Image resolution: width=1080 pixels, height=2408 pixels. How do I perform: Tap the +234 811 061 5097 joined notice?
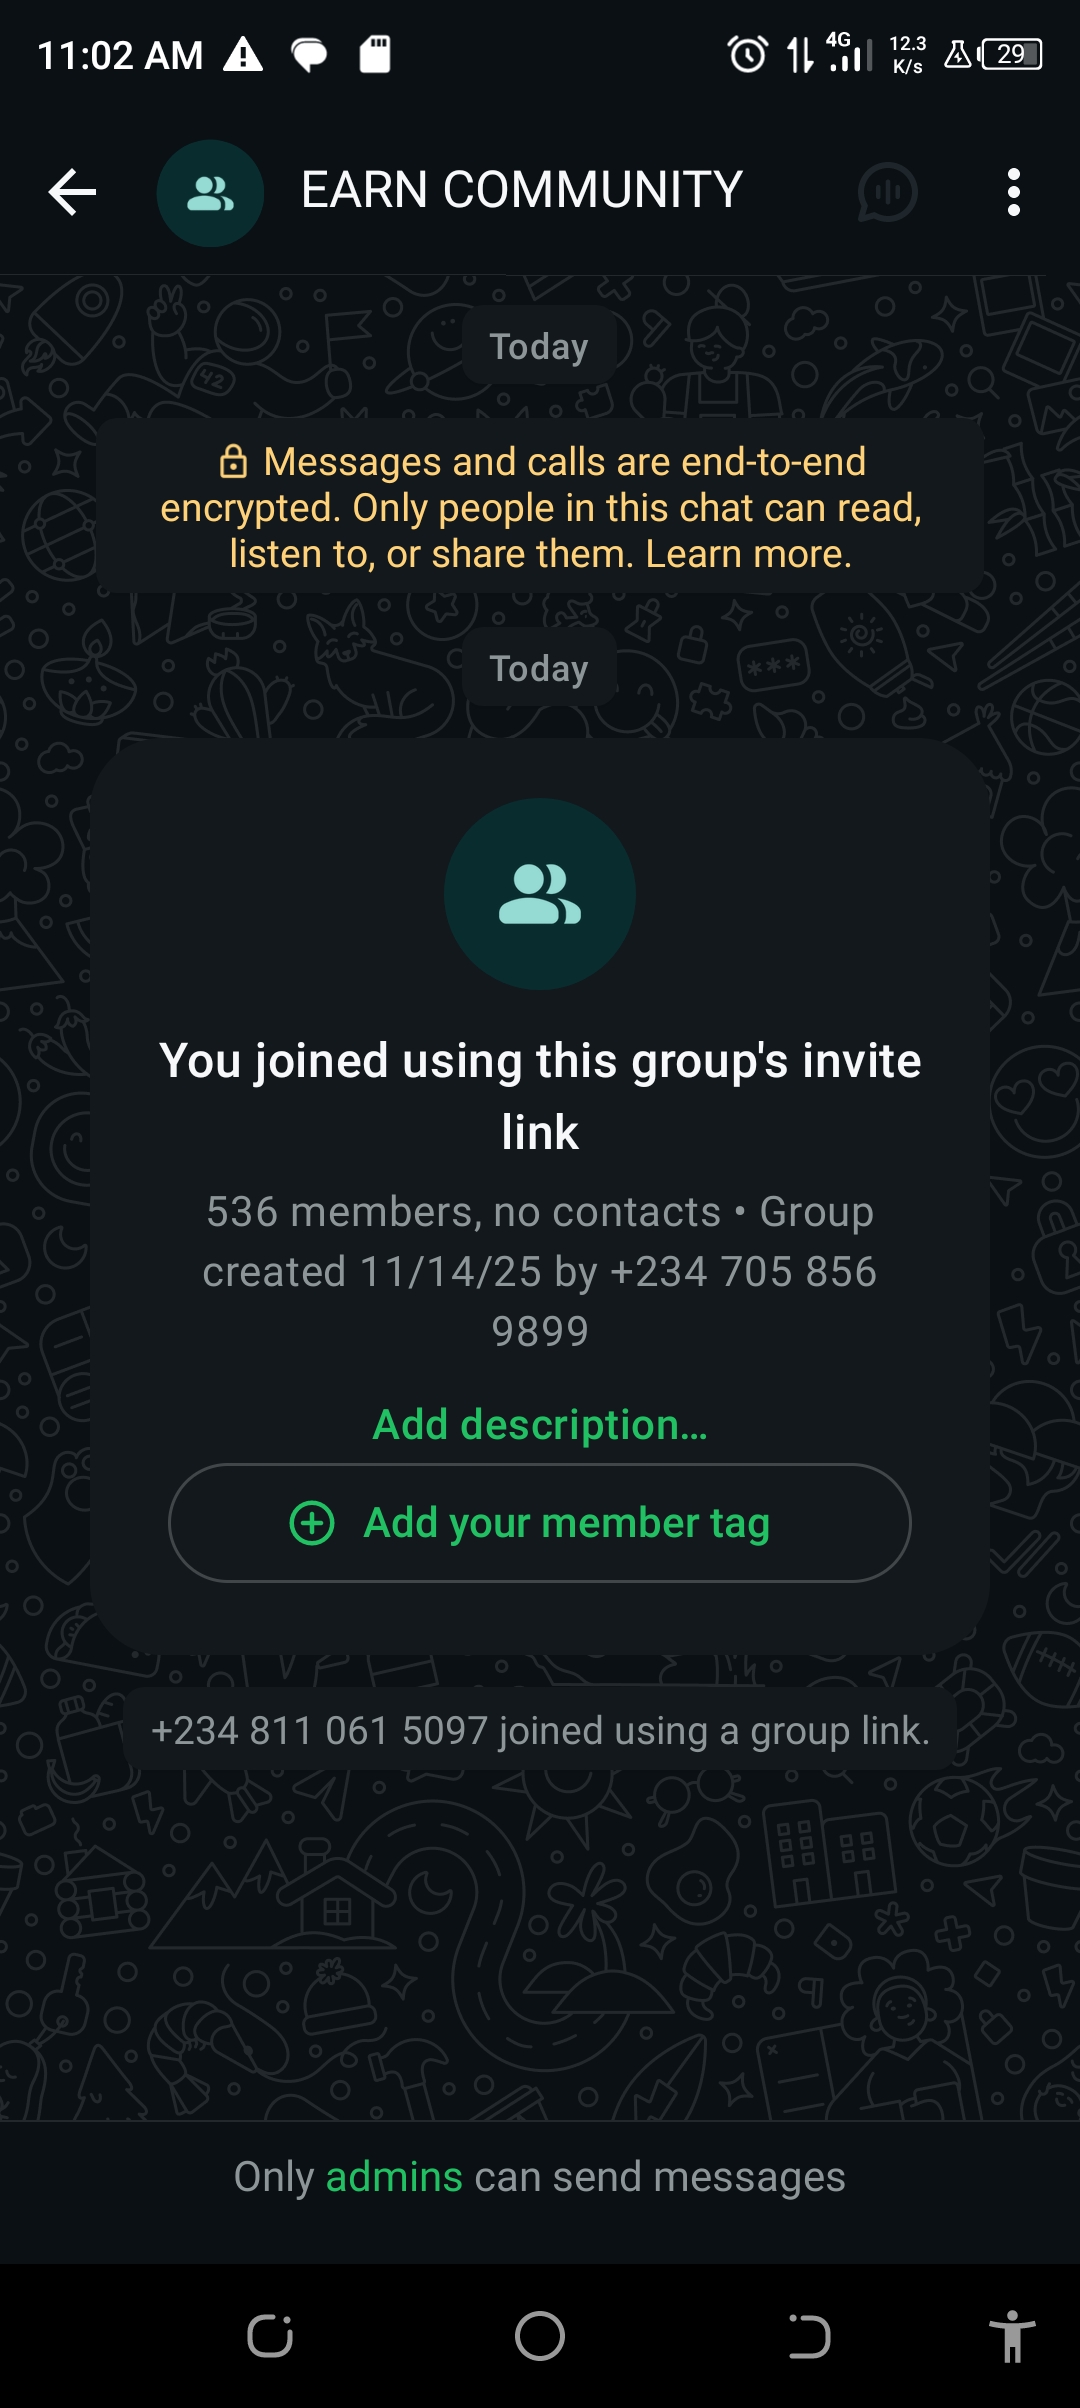pos(540,1730)
